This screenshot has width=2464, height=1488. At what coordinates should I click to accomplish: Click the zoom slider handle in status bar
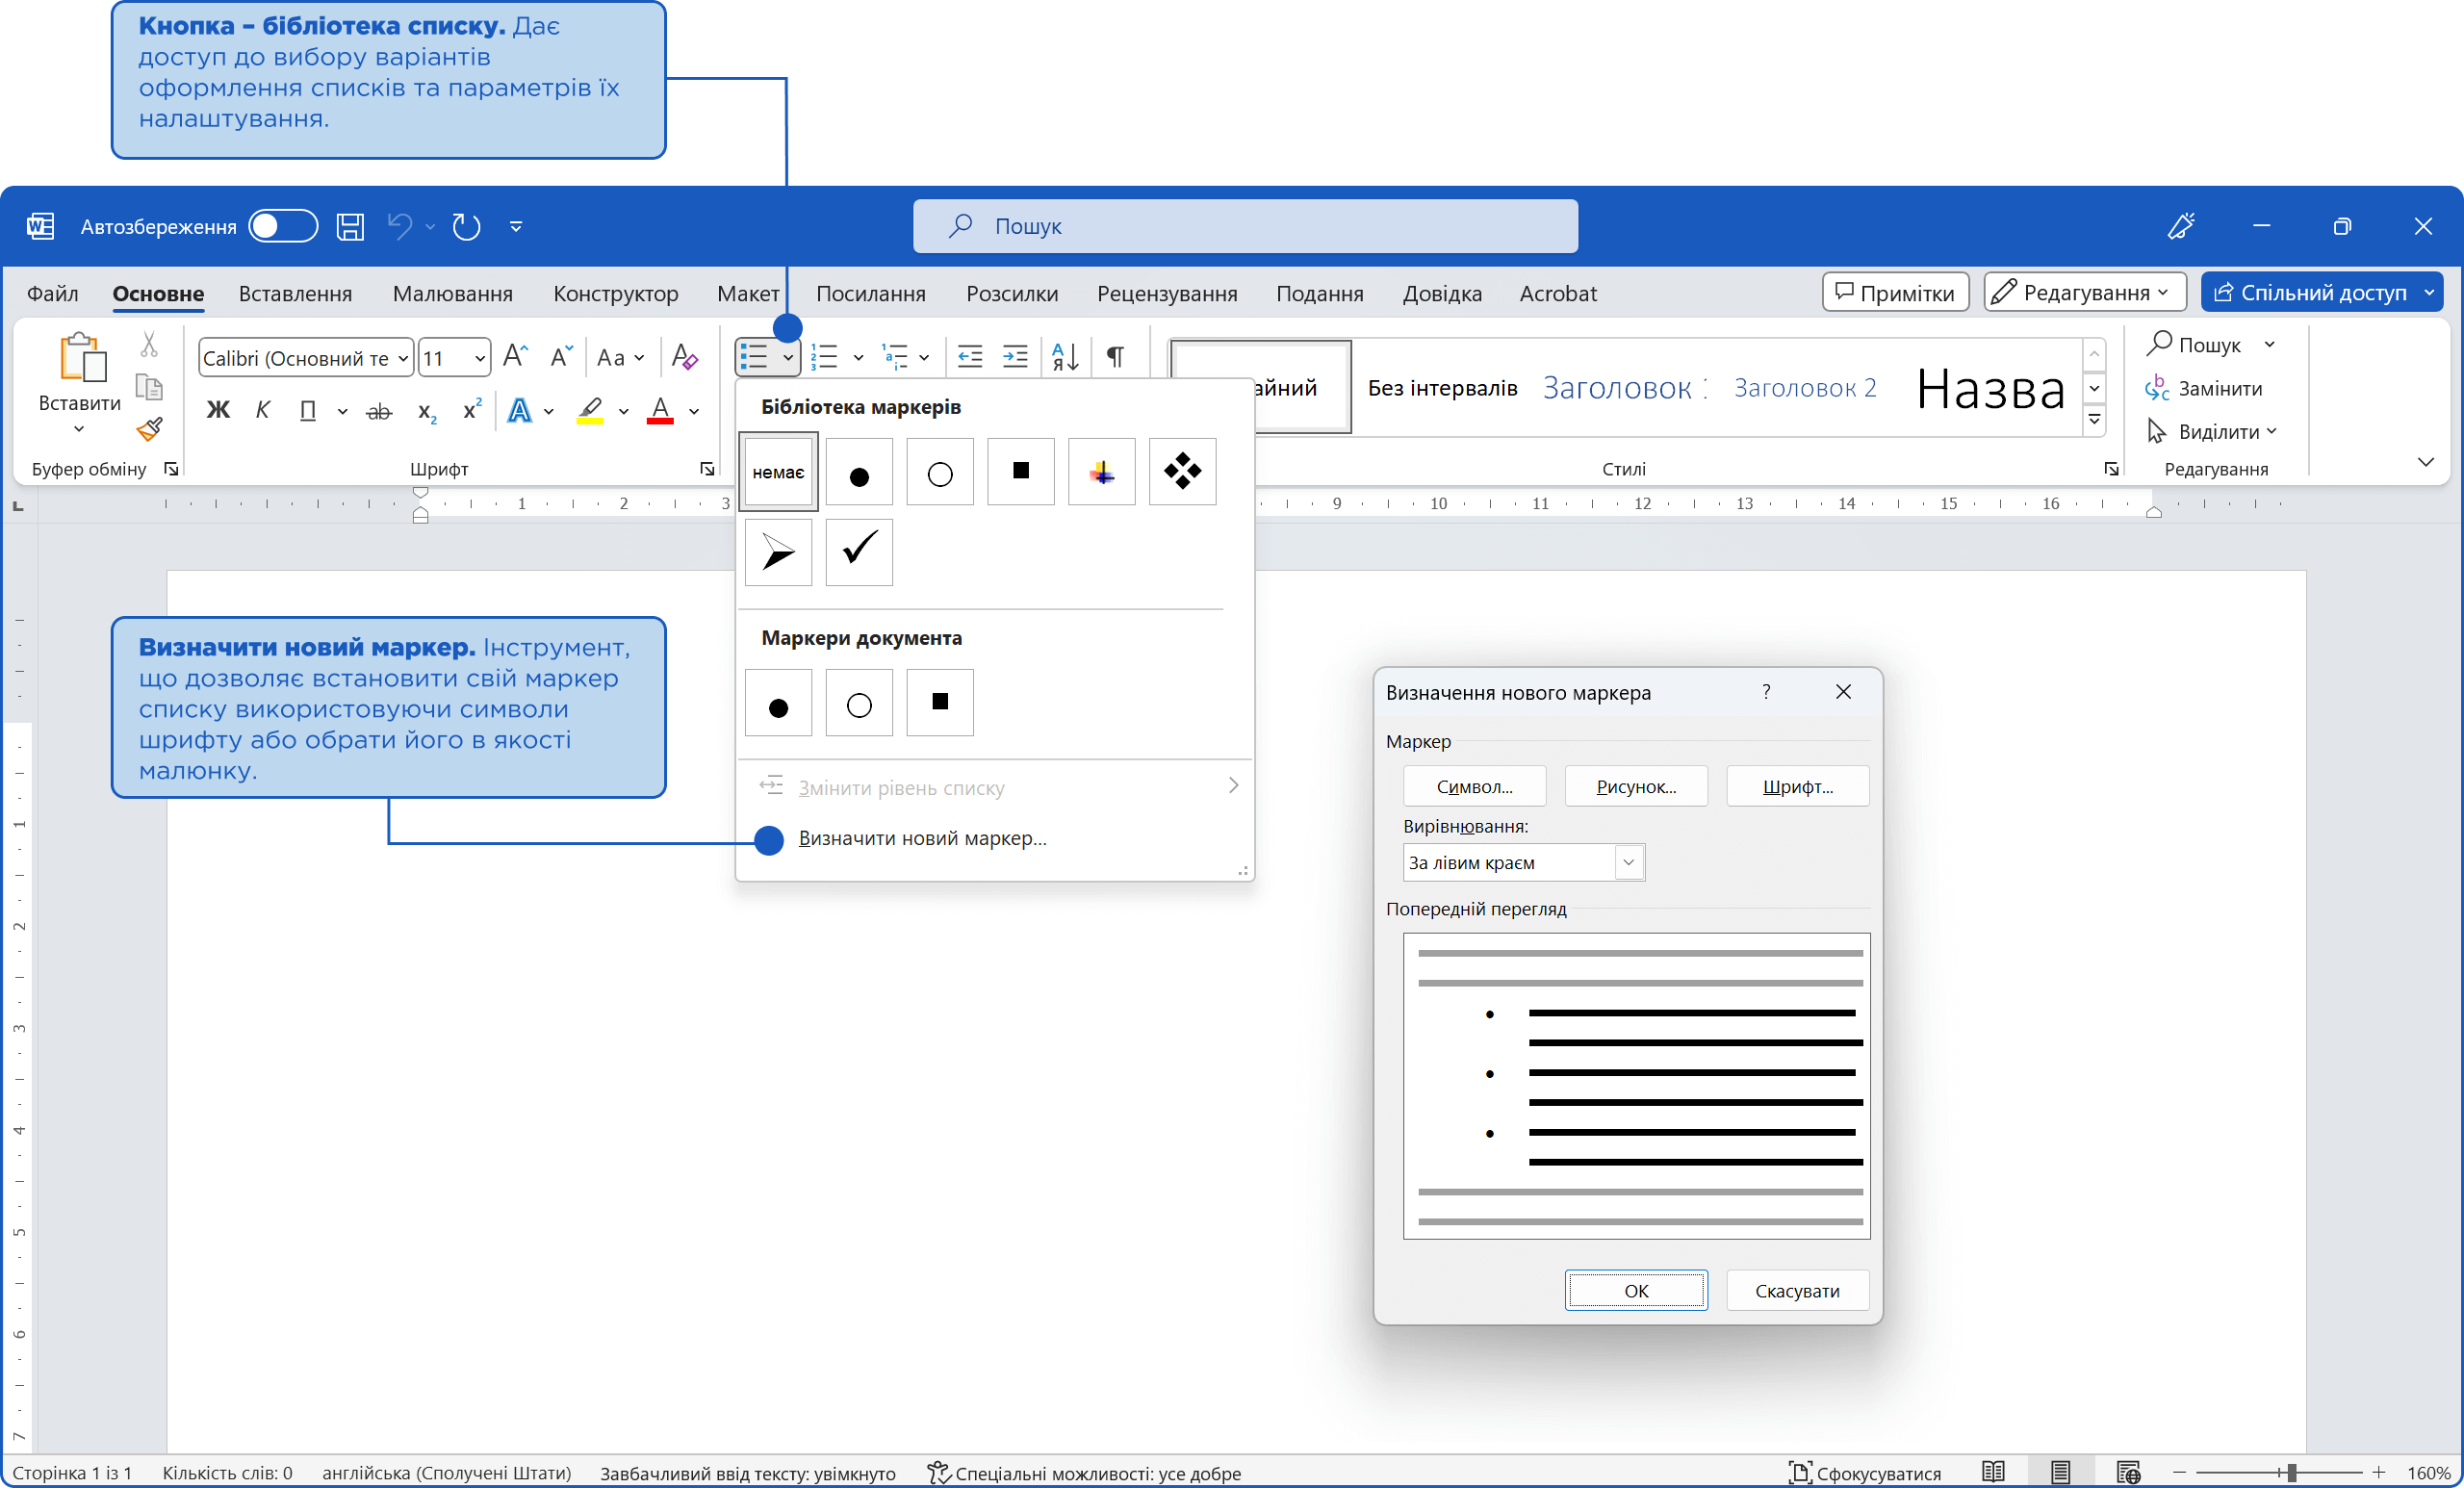[x=2291, y=1472]
